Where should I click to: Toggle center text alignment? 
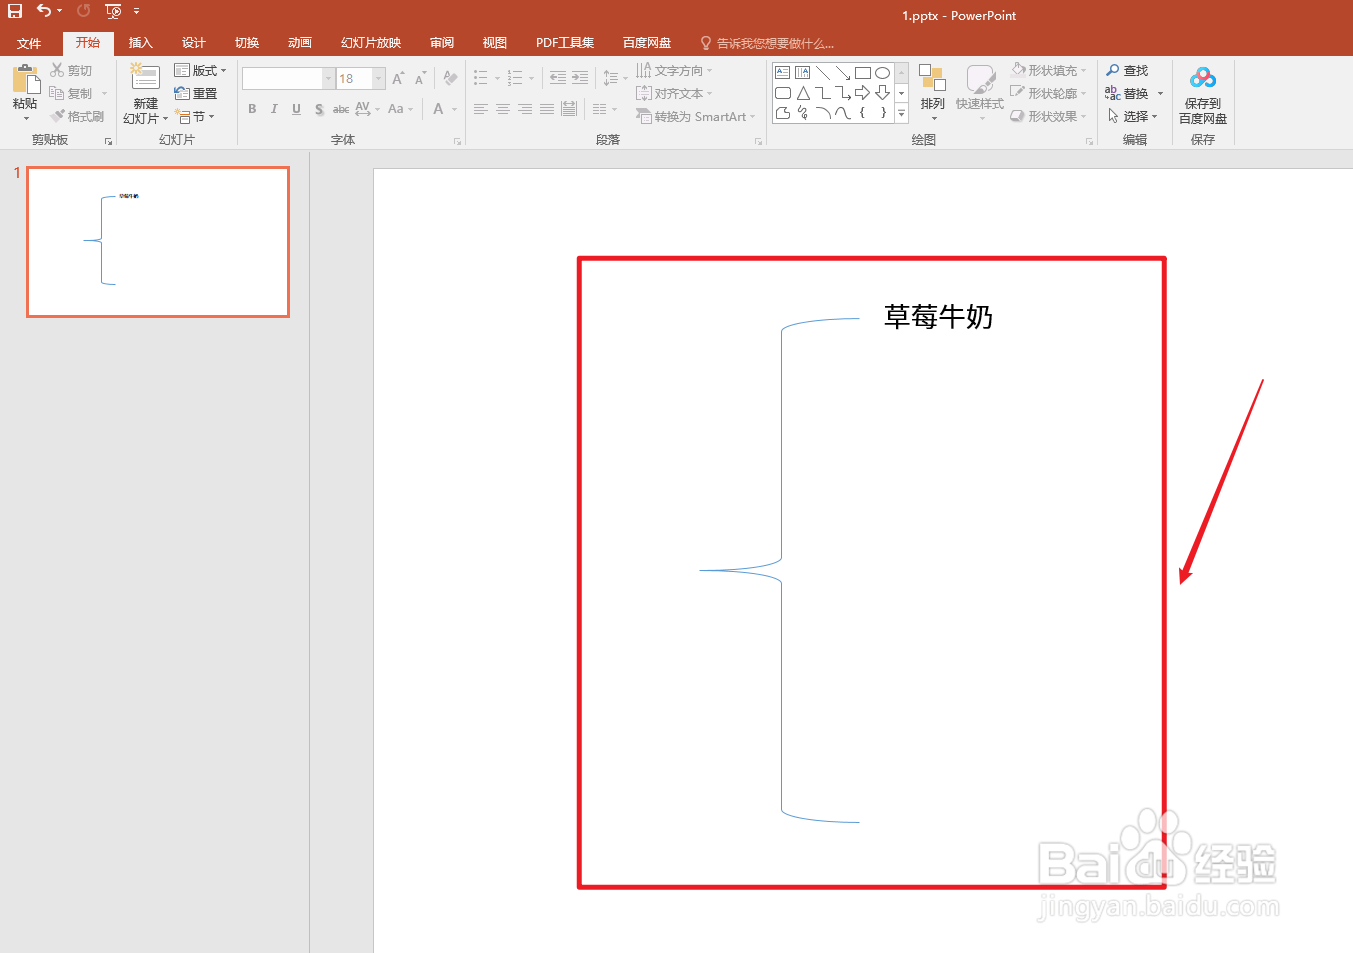coord(503,109)
